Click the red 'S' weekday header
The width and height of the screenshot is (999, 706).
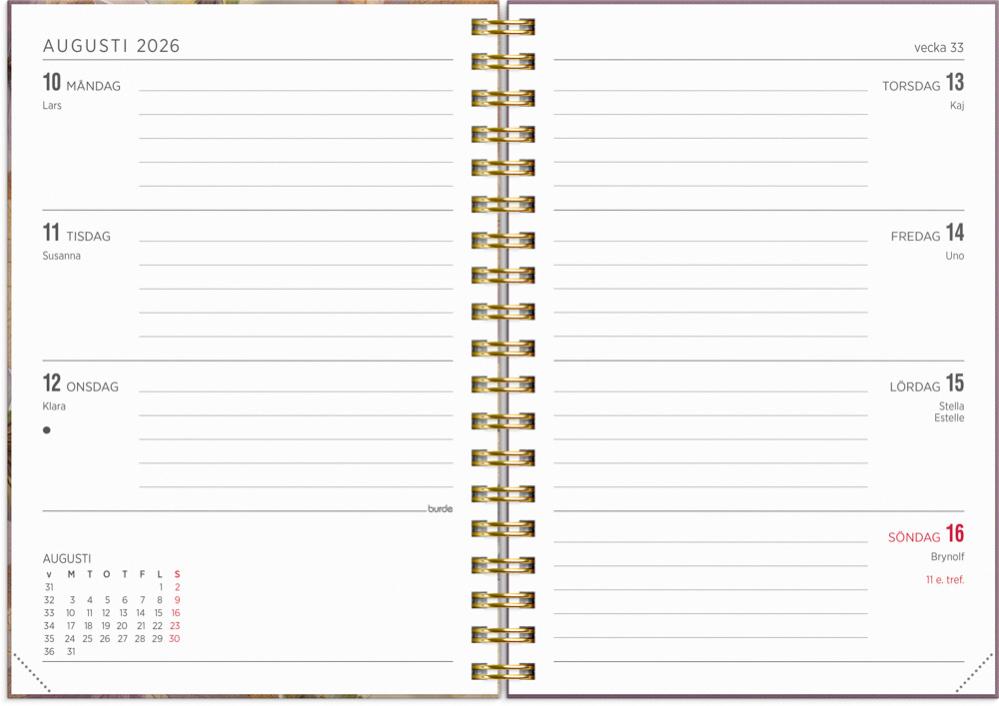[x=177, y=574]
